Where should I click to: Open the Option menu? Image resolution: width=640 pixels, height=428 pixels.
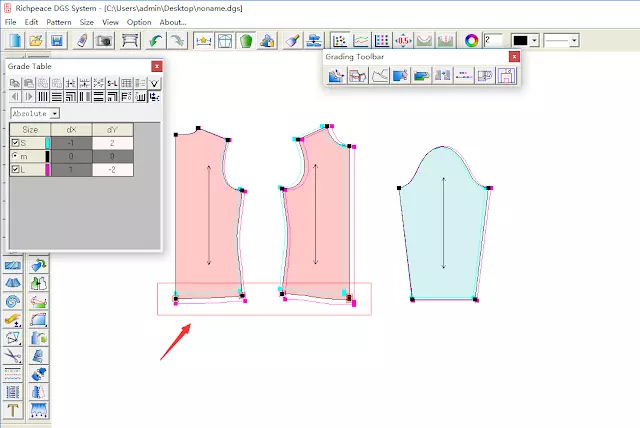coord(139,22)
